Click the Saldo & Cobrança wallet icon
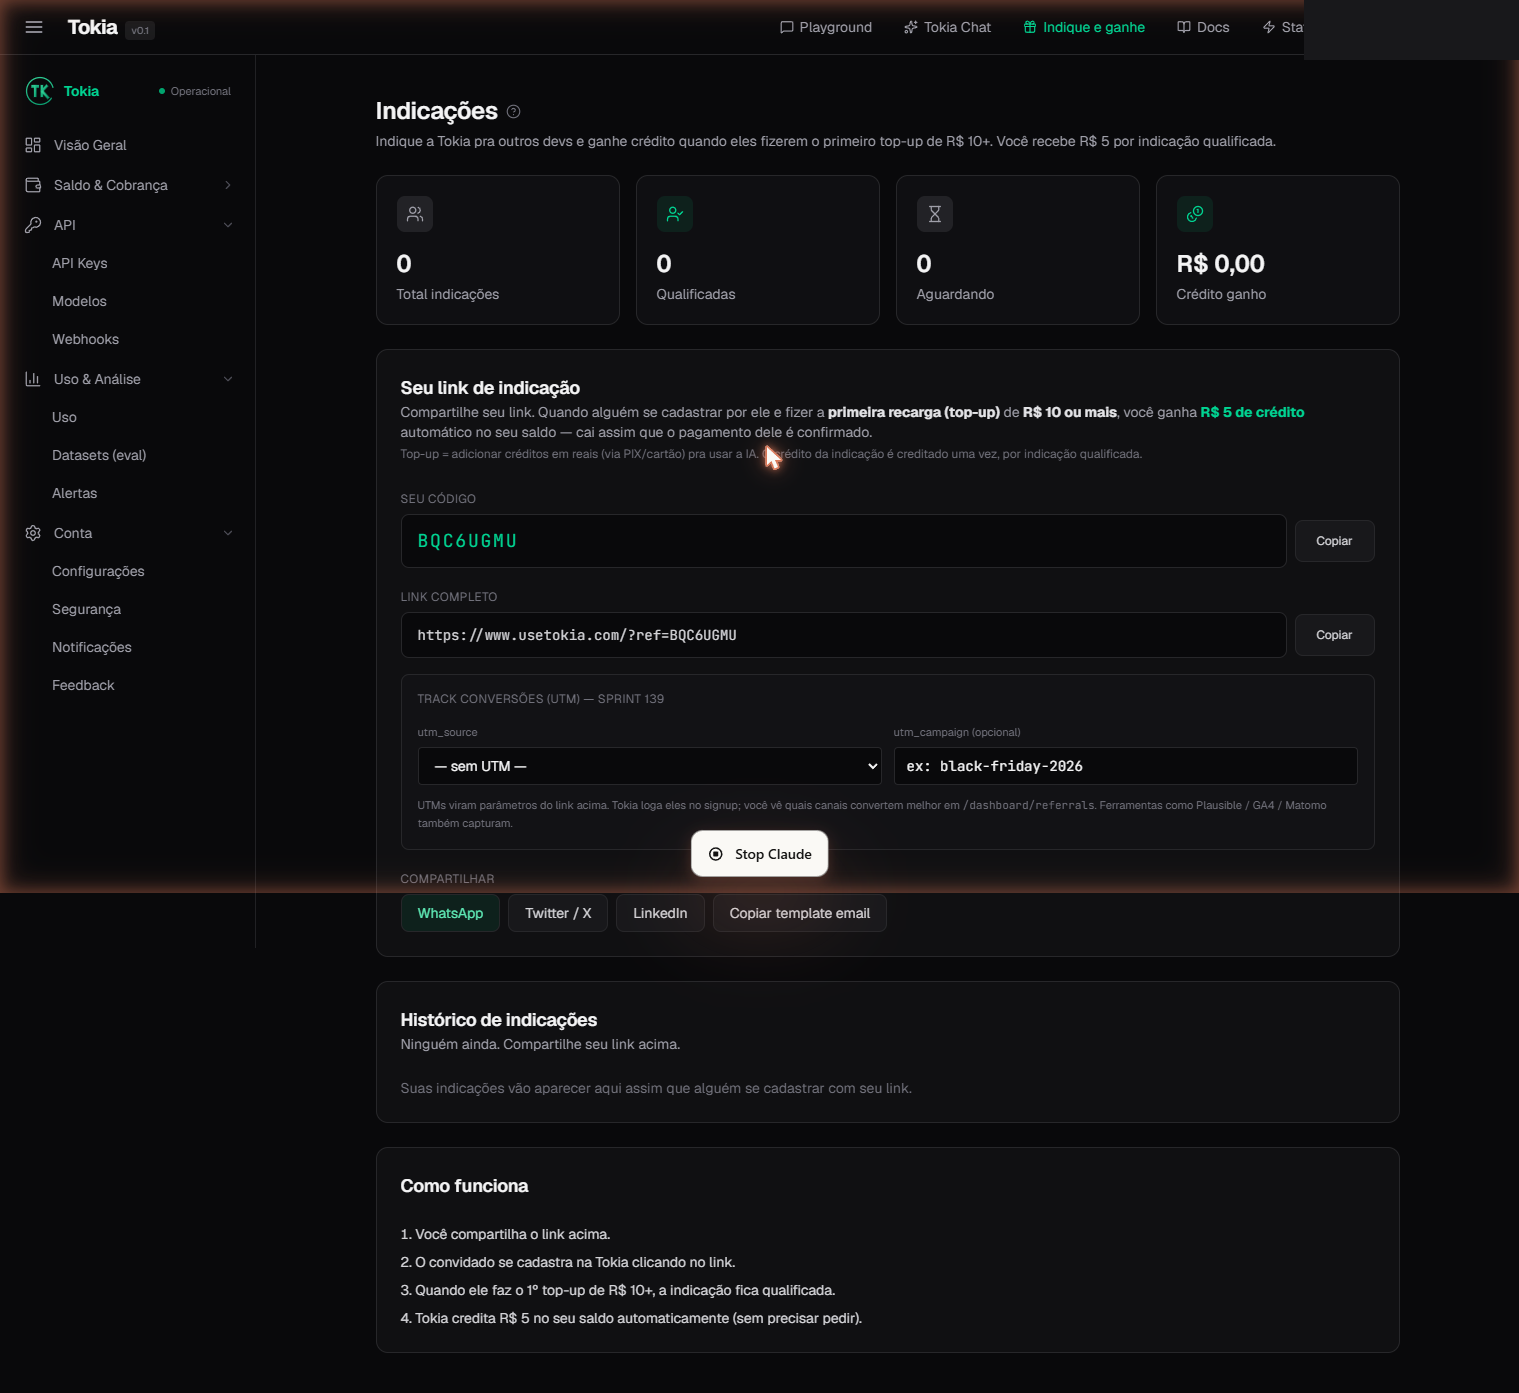The width and height of the screenshot is (1519, 1393). point(33,185)
